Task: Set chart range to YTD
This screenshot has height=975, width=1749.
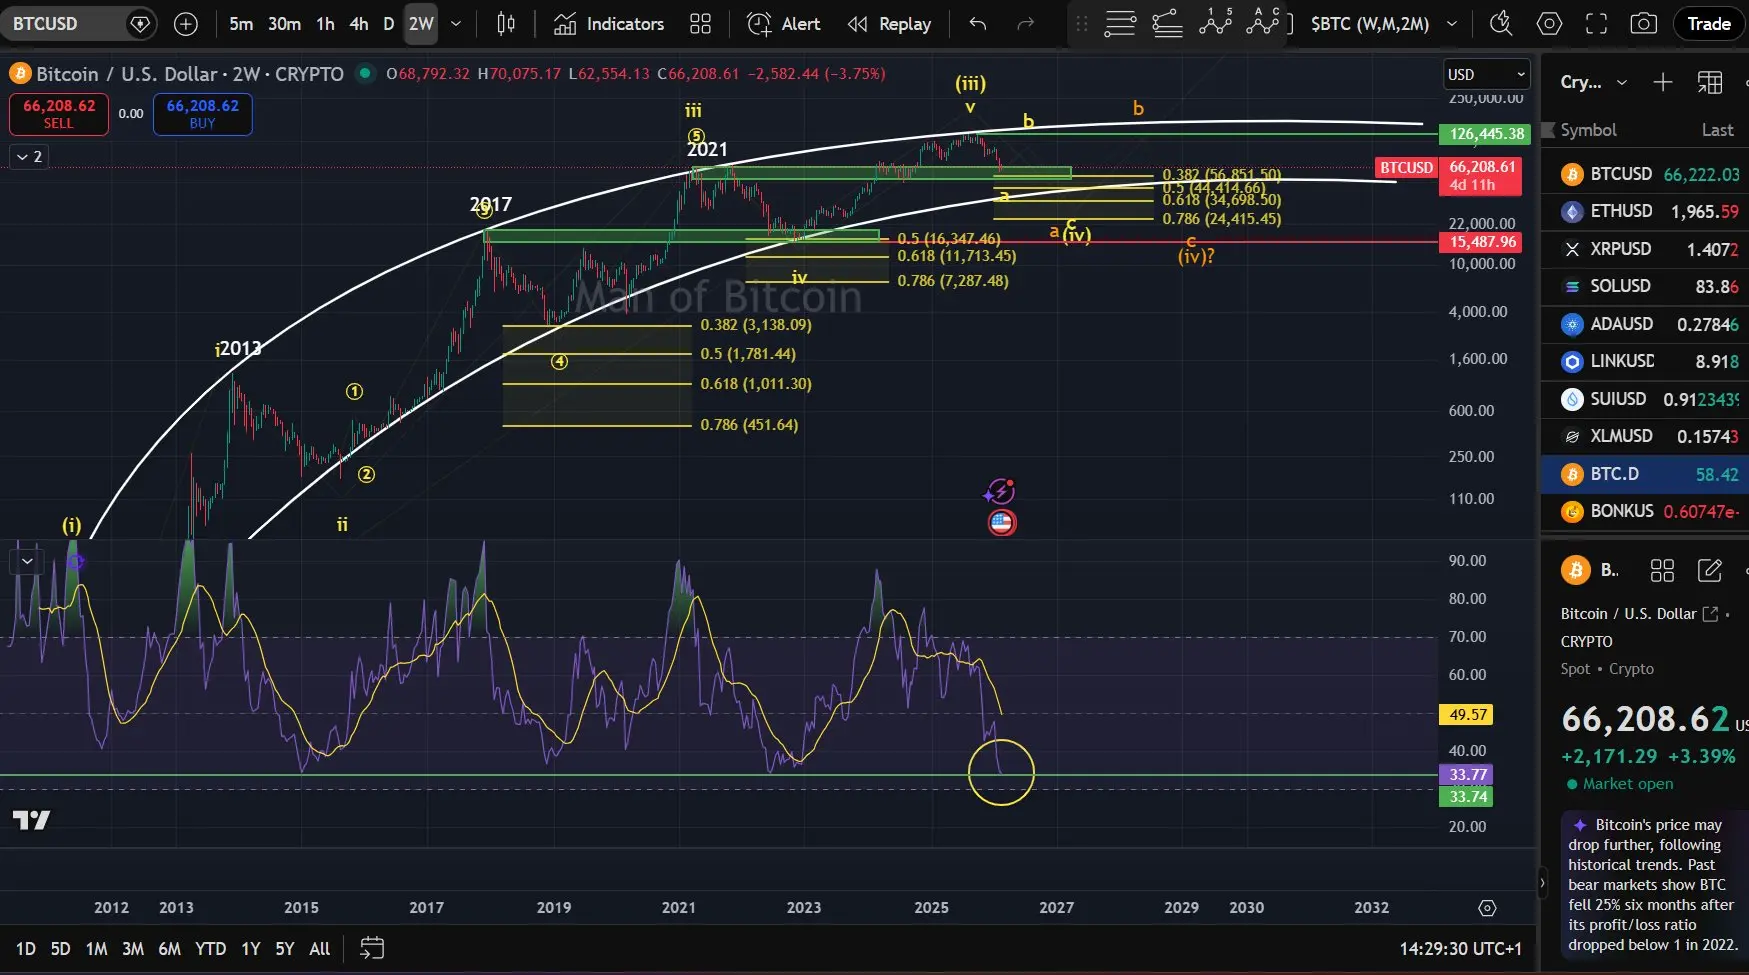Action: point(210,949)
